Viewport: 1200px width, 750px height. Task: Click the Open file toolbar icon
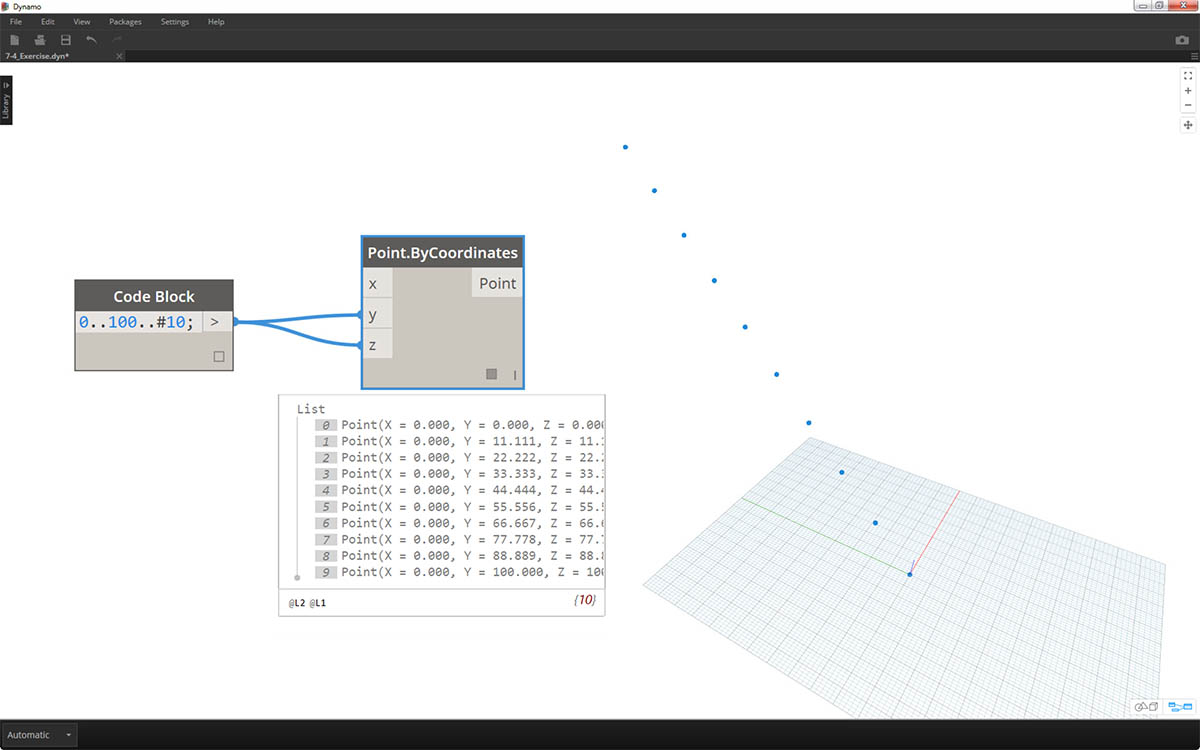click(x=40, y=40)
